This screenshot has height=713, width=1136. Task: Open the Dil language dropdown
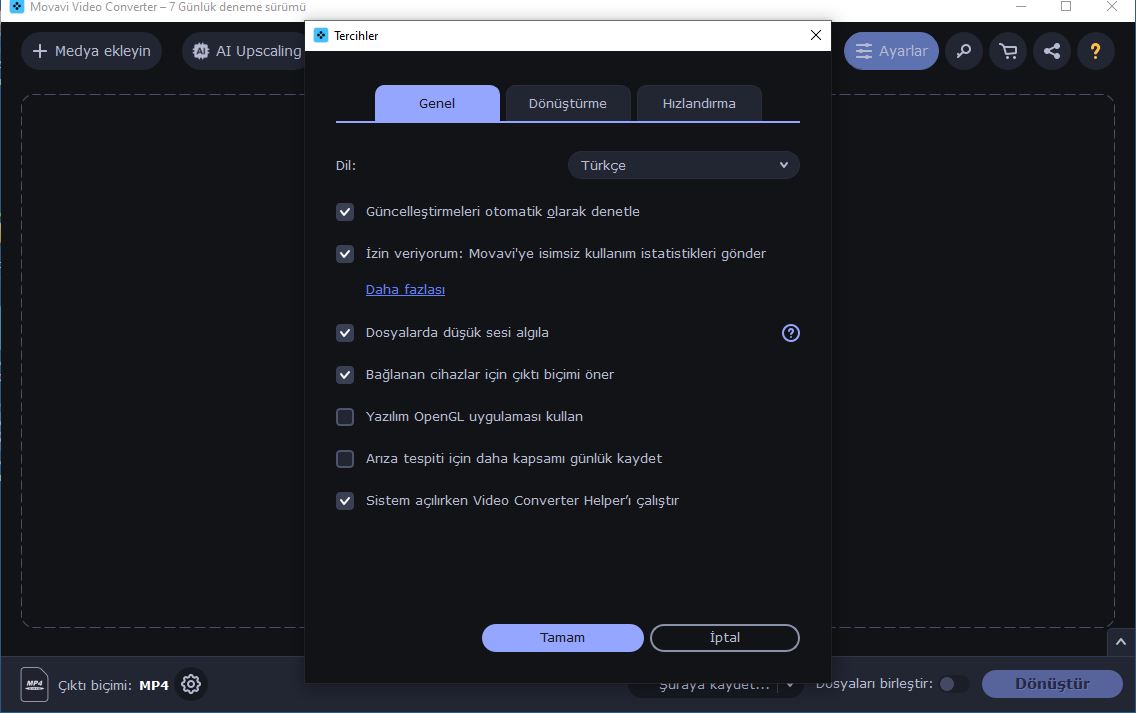click(x=683, y=165)
